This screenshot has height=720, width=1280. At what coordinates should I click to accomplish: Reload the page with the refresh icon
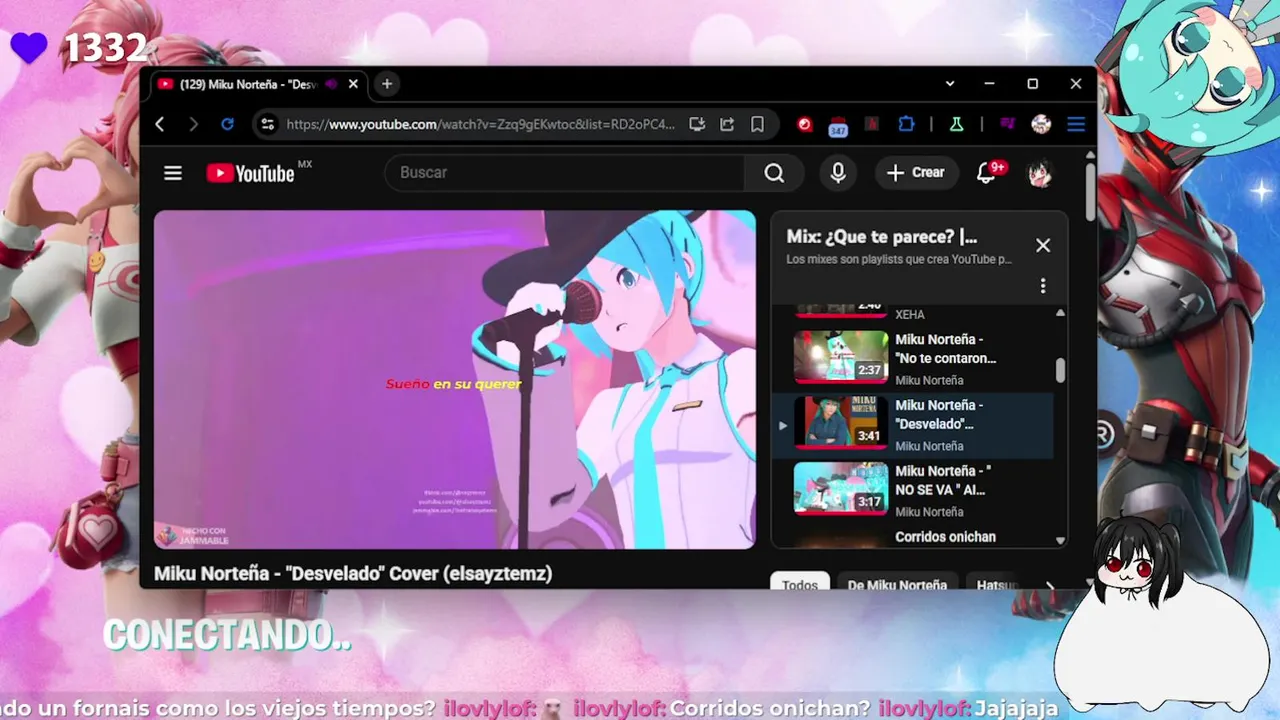[x=227, y=124]
